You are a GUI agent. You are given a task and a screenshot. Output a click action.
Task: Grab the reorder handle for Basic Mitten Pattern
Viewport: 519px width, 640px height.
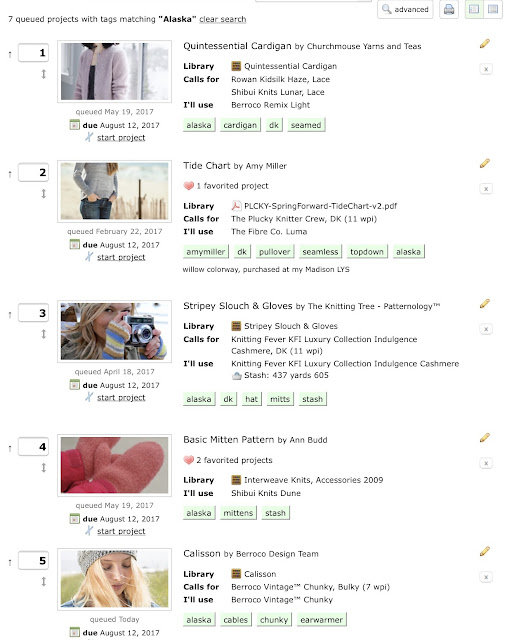point(44,467)
